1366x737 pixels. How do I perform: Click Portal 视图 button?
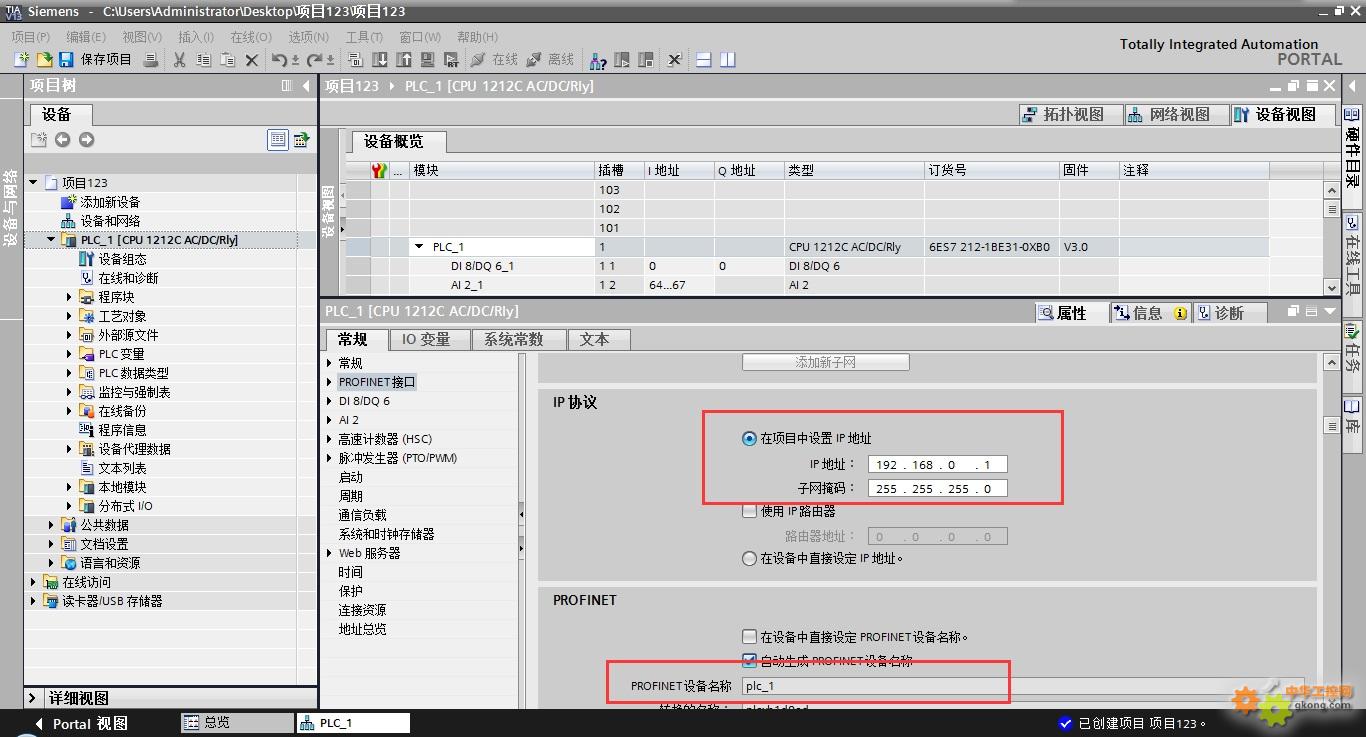click(80, 723)
